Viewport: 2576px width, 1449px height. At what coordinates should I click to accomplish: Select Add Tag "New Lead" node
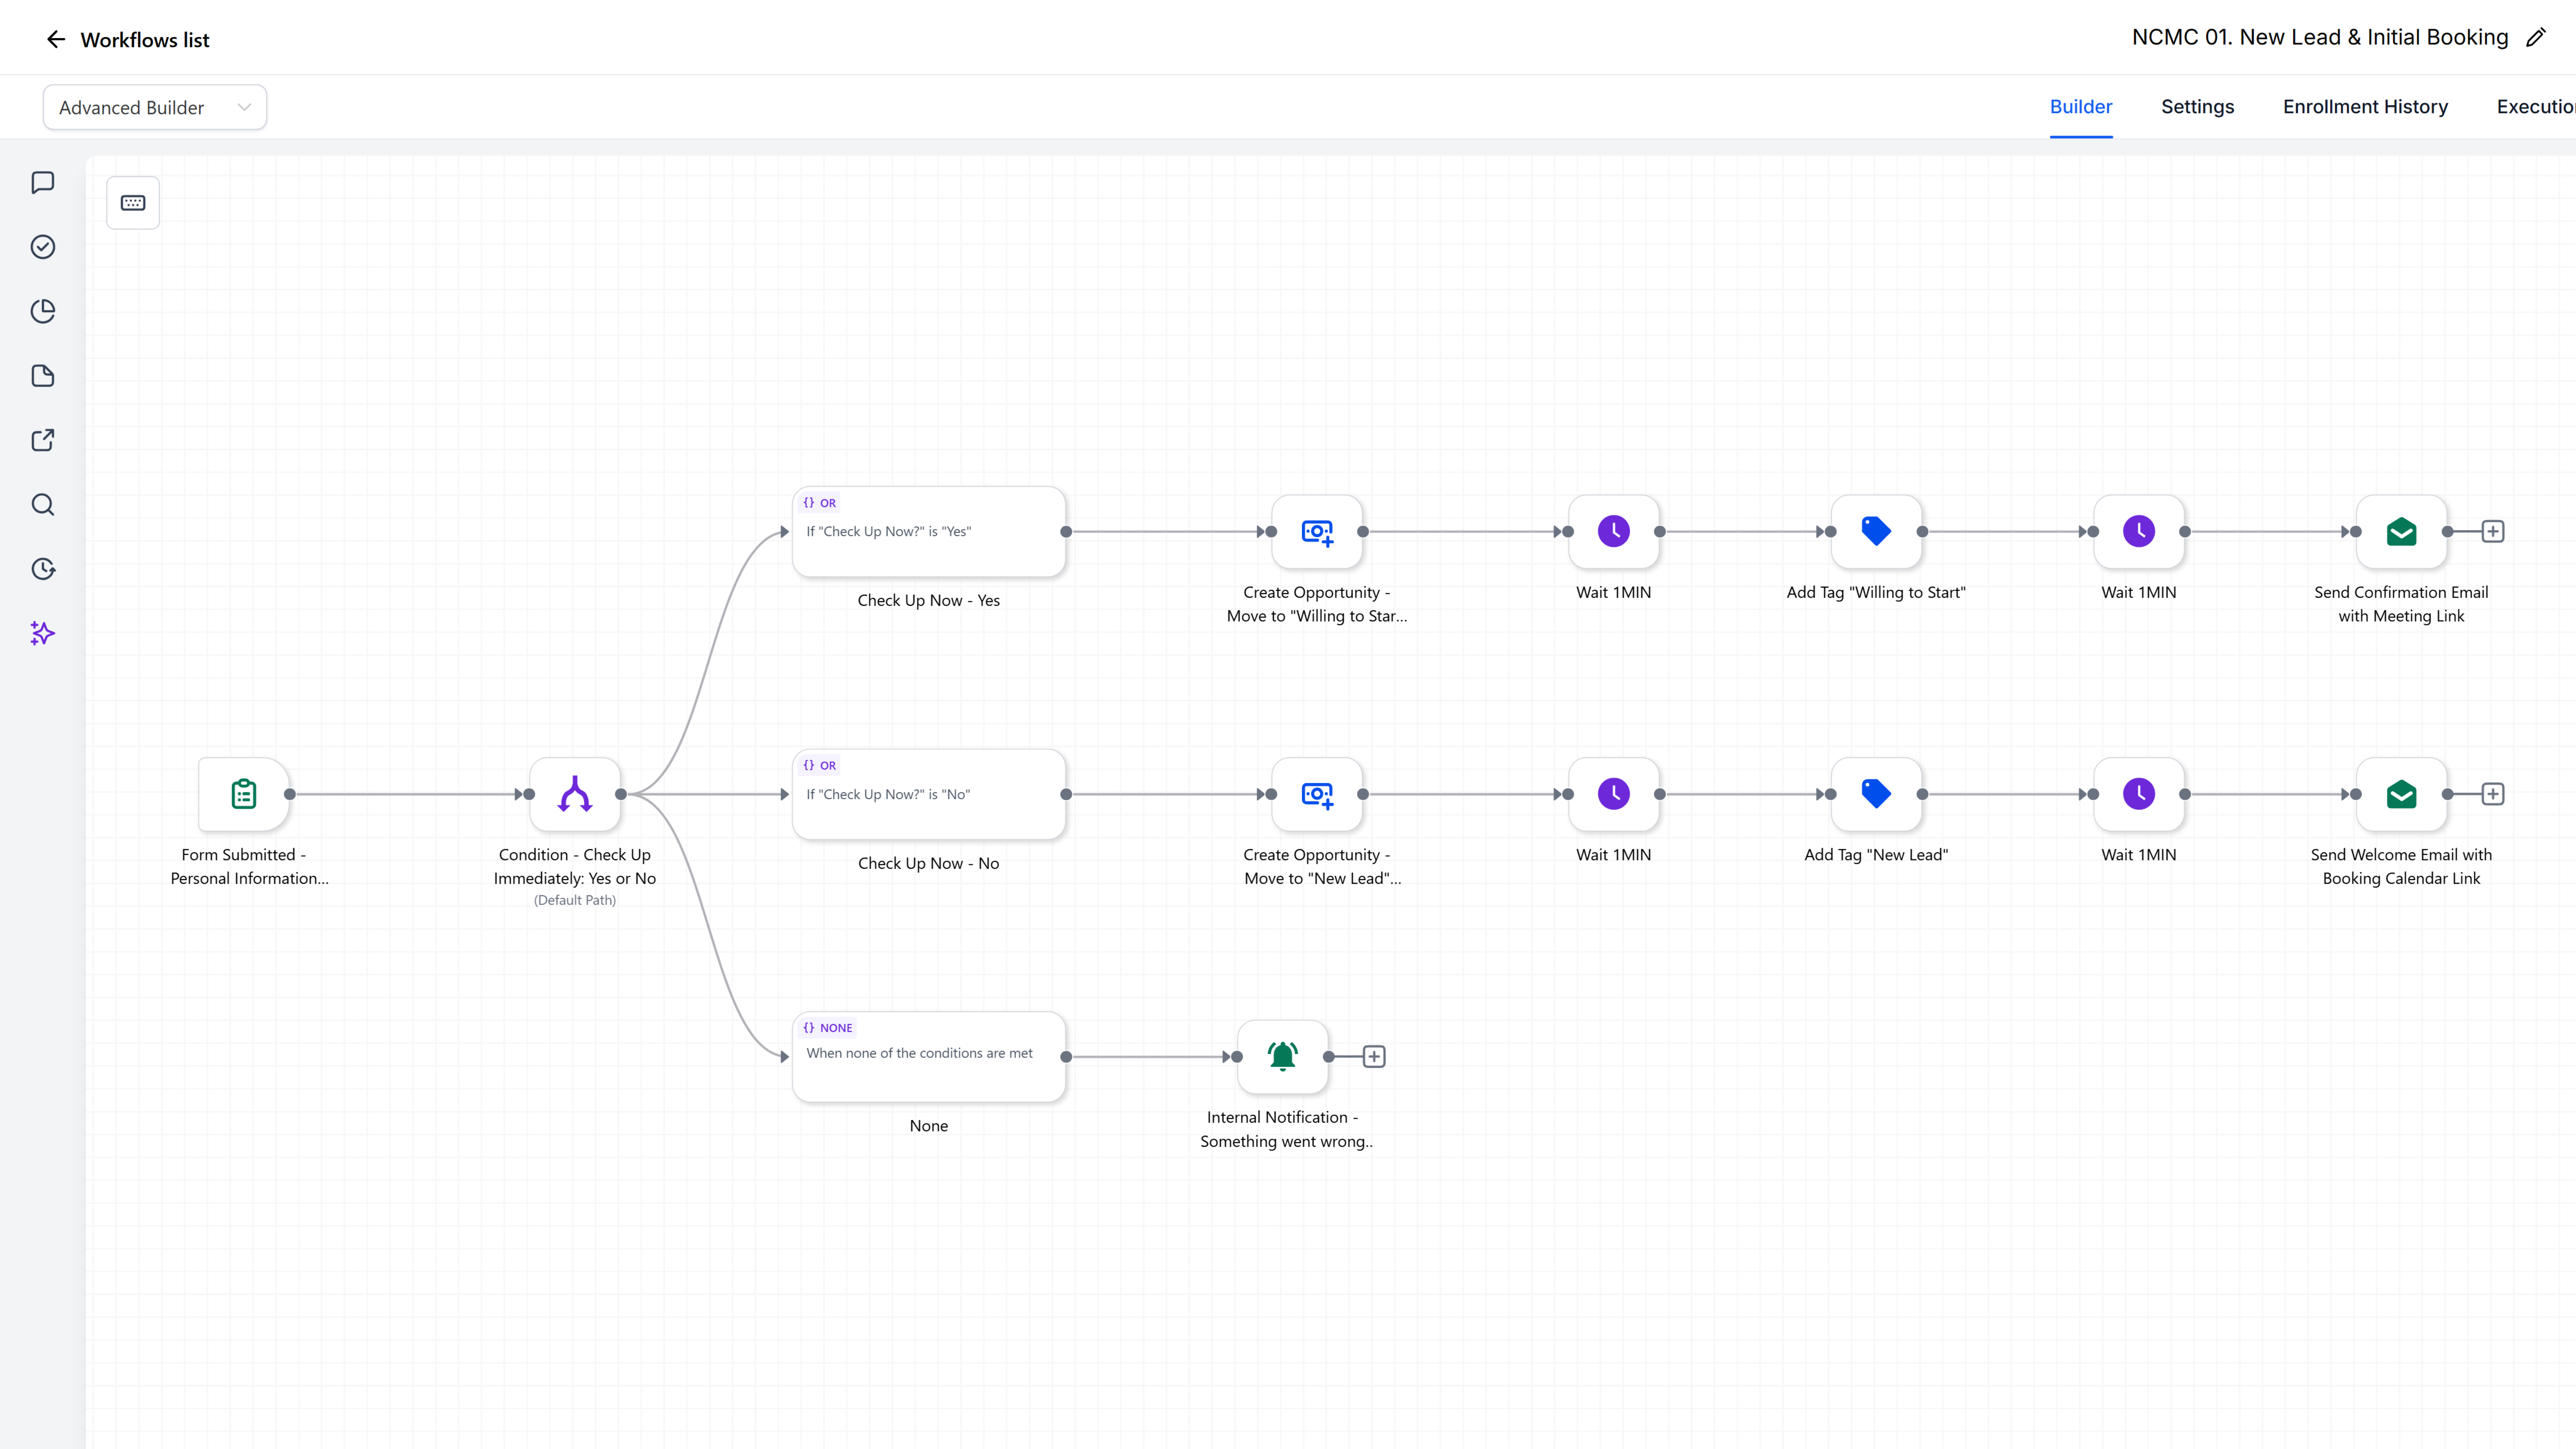click(1876, 794)
